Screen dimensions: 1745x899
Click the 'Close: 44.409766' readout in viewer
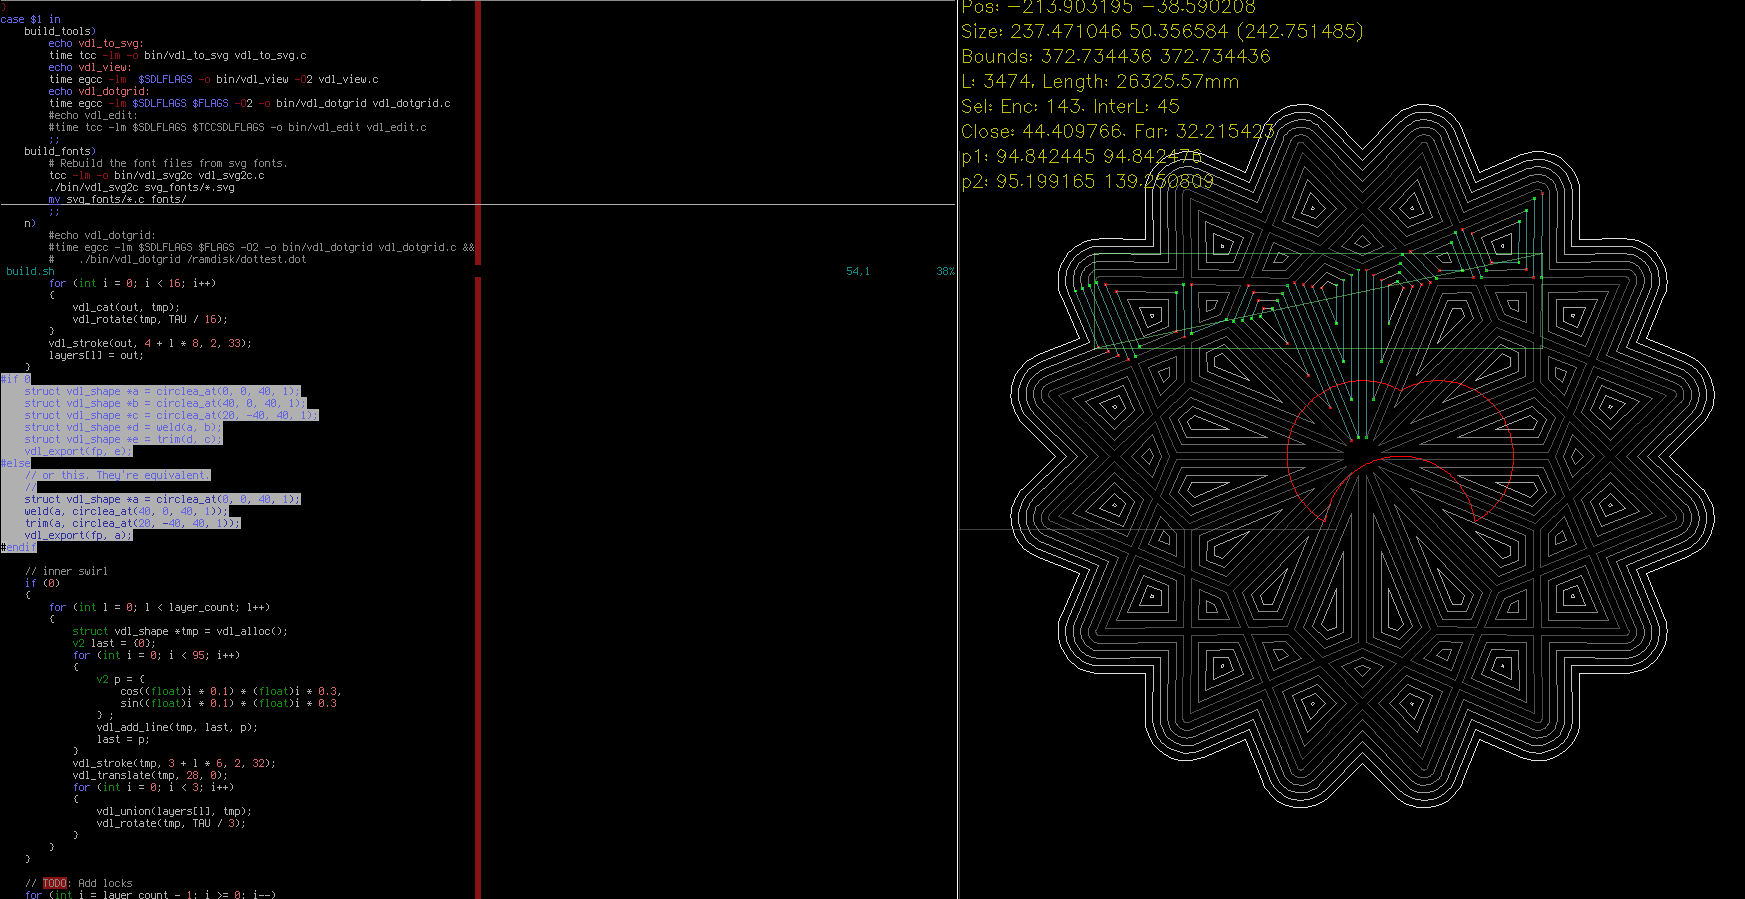[x=1118, y=132]
